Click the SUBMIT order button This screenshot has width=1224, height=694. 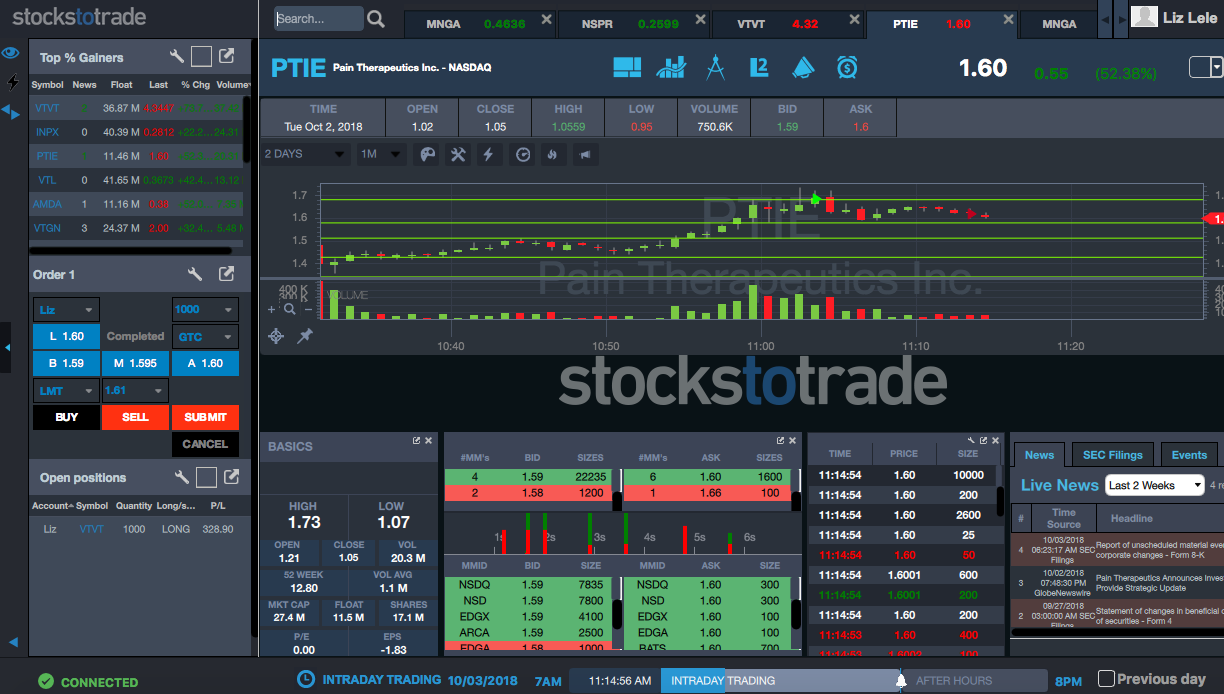(205, 417)
